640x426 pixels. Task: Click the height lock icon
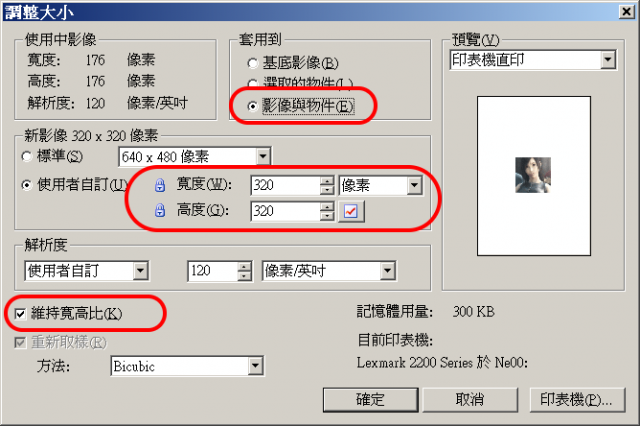pos(160,211)
